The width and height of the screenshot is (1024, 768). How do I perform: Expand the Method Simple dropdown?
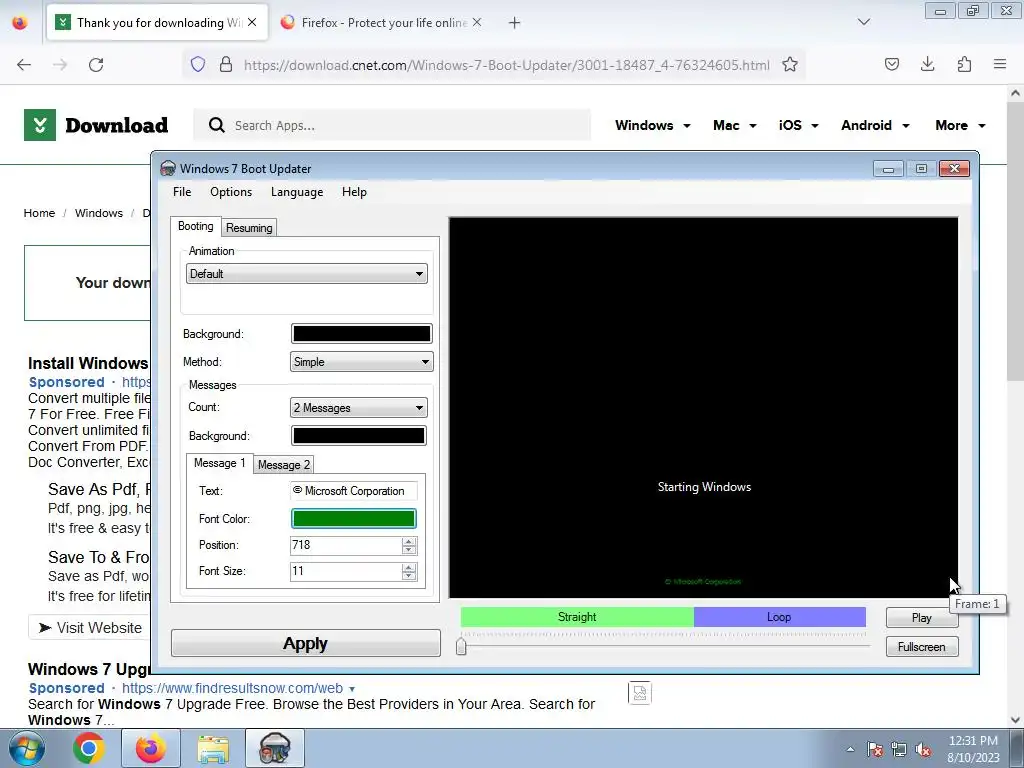tap(361, 362)
